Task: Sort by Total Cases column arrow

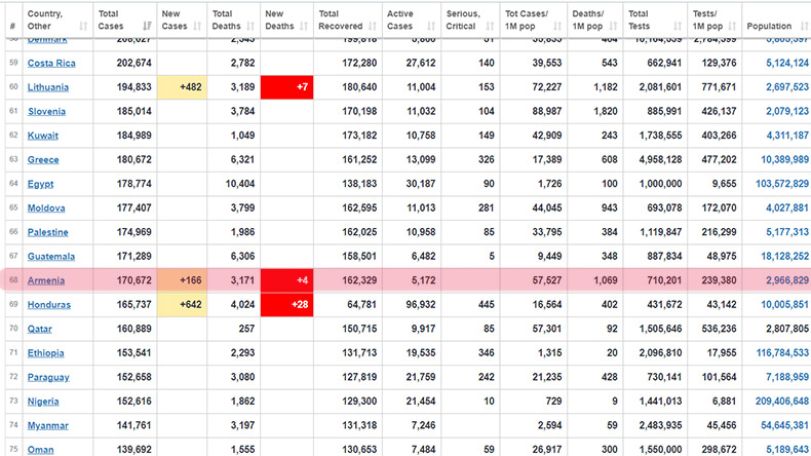Action: (147, 26)
